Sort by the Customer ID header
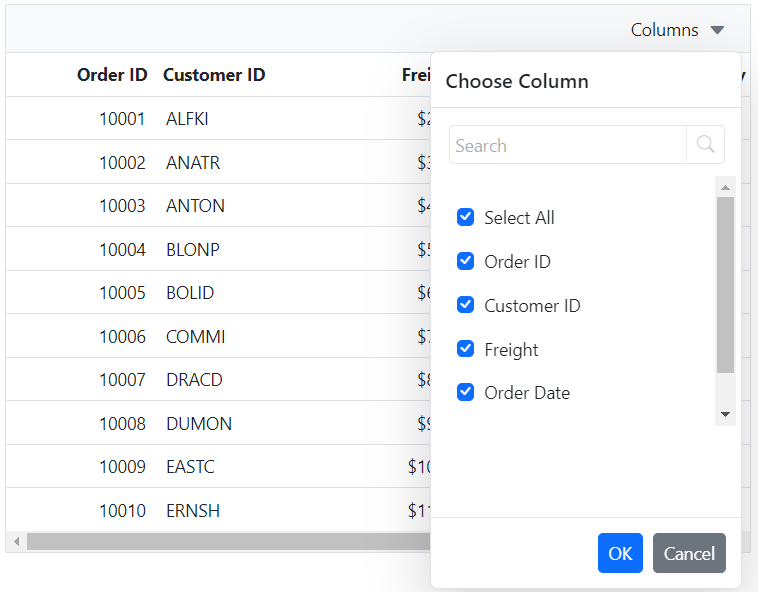The image size is (758, 592). [x=214, y=75]
